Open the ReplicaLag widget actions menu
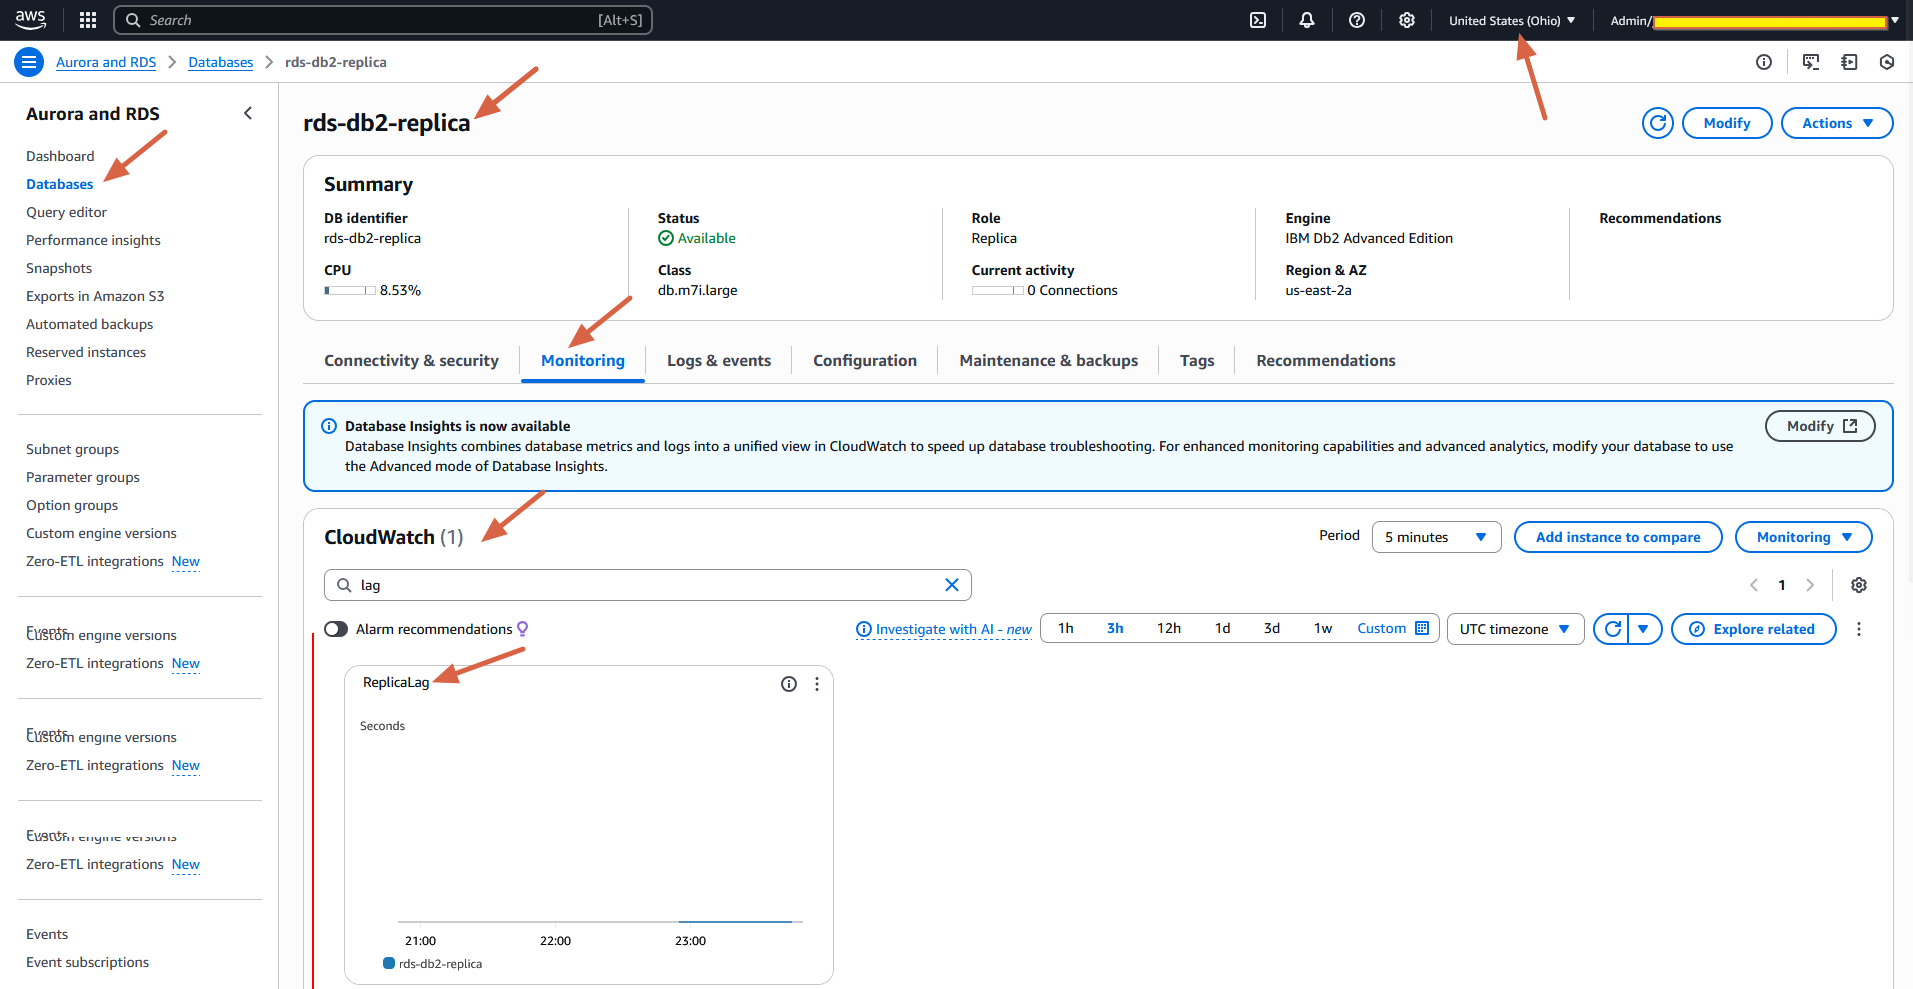This screenshot has width=1913, height=989. tap(817, 684)
